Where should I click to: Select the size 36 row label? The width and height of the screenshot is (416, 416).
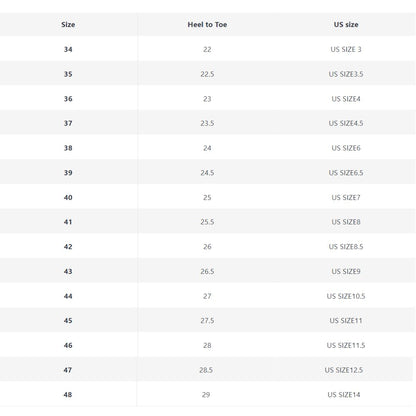[68, 99]
